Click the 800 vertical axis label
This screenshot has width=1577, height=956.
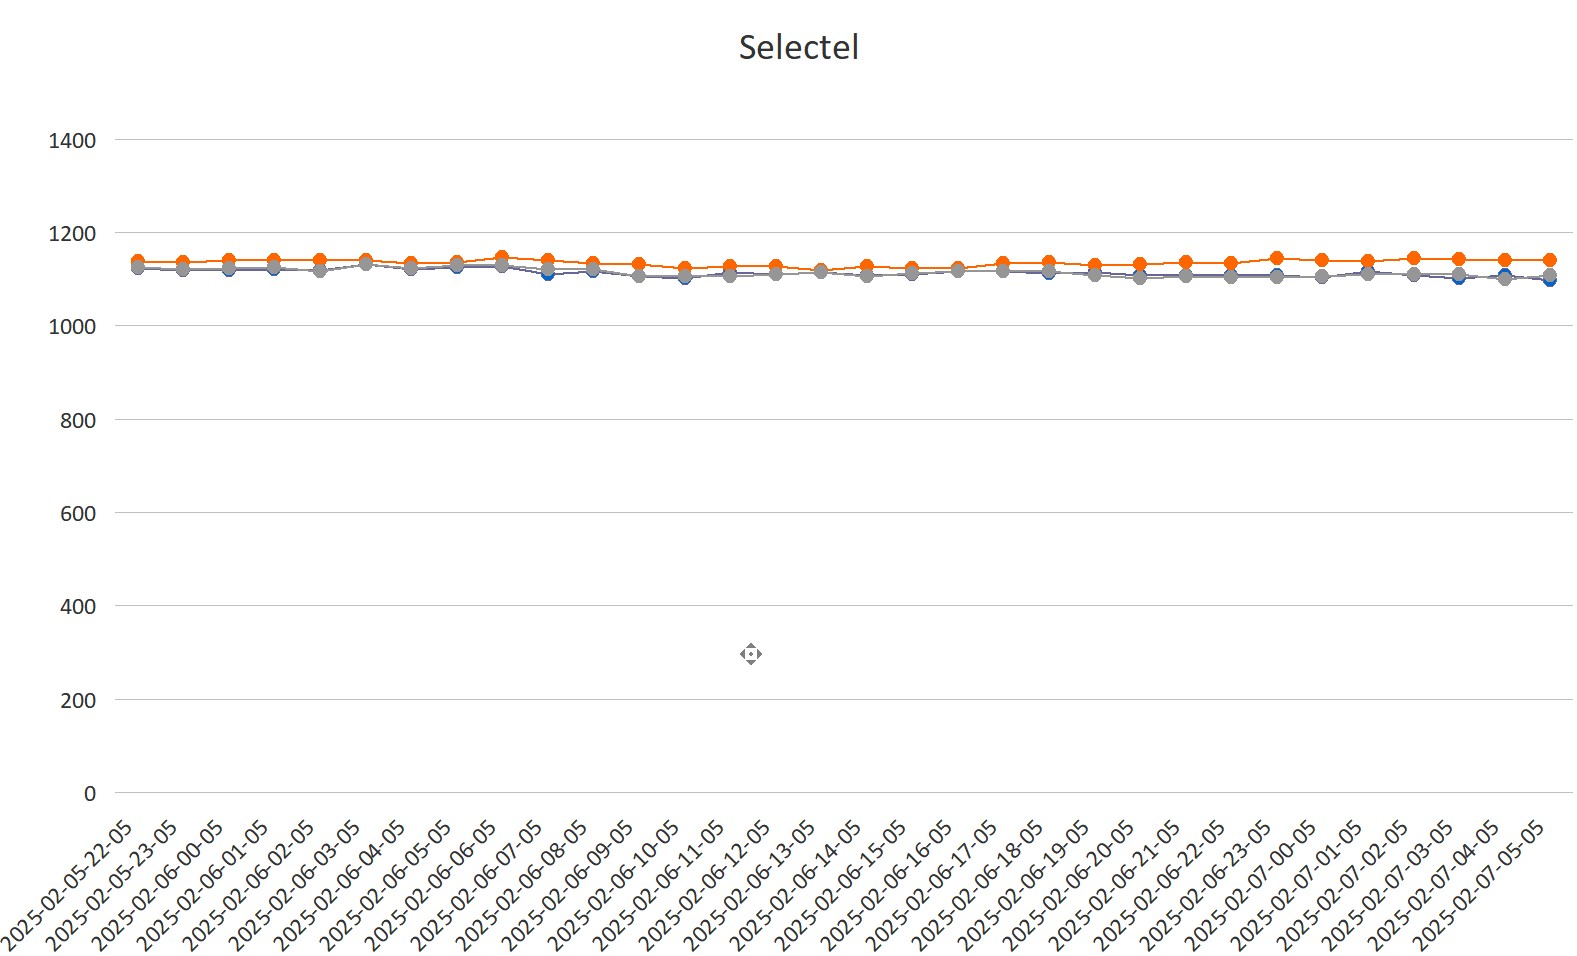pyautogui.click(x=78, y=421)
